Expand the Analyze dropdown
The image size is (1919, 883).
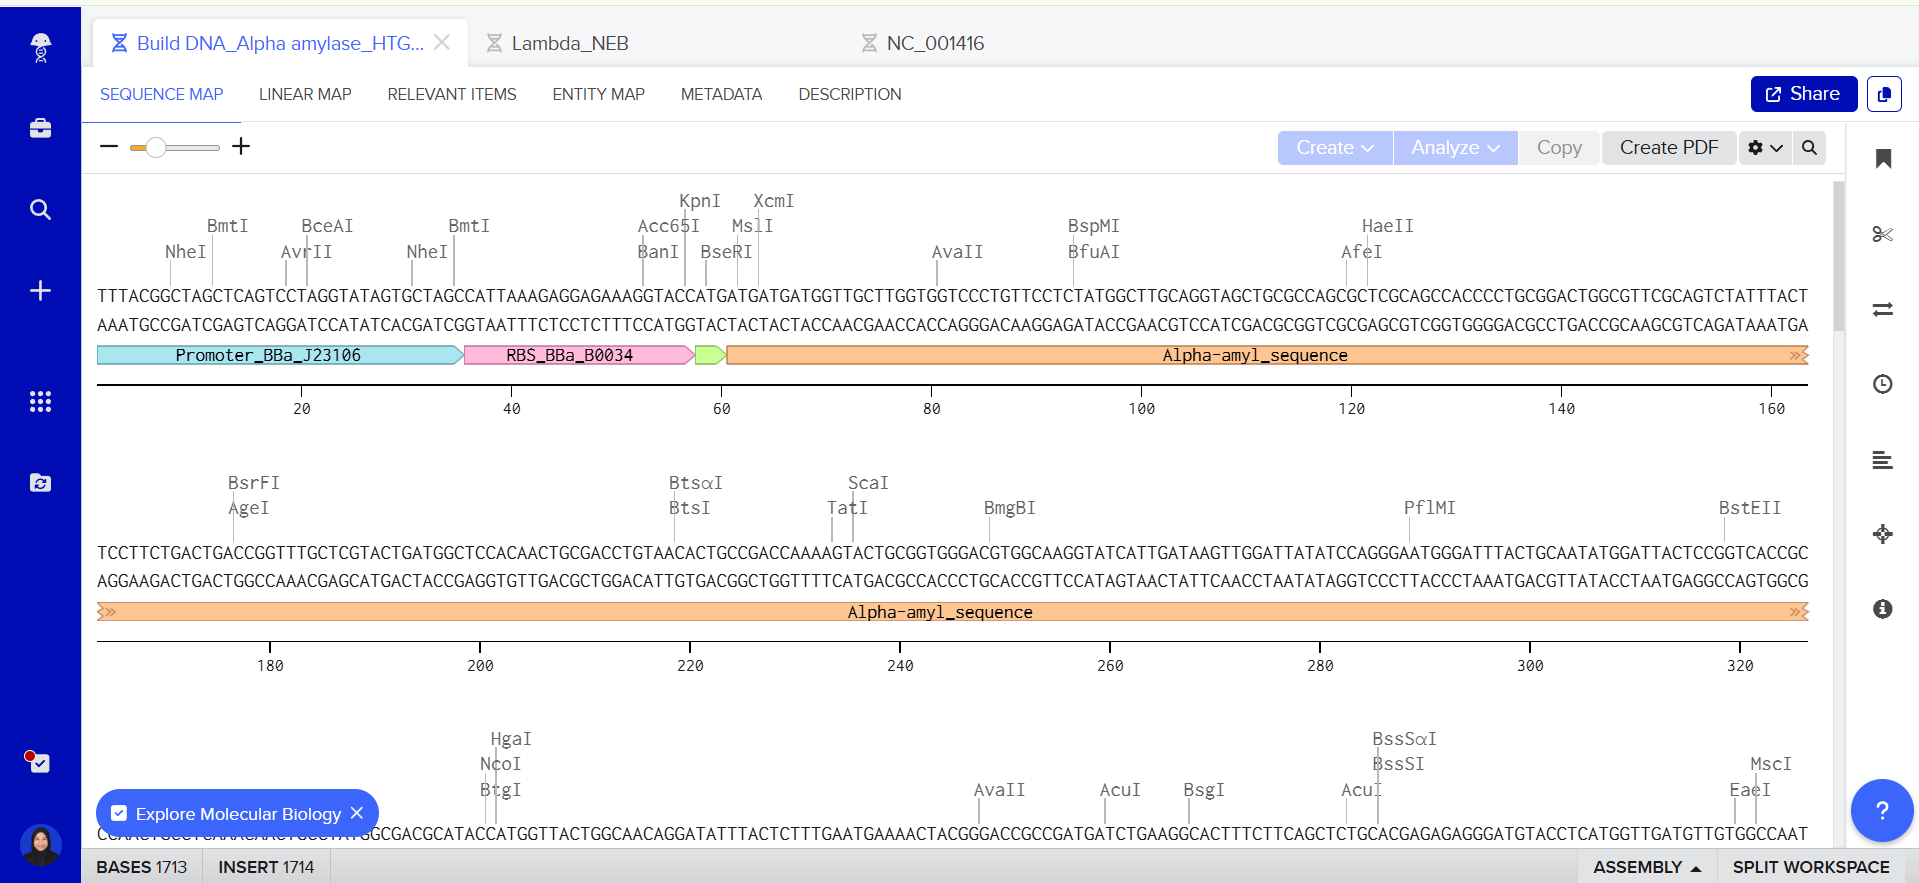1454,148
